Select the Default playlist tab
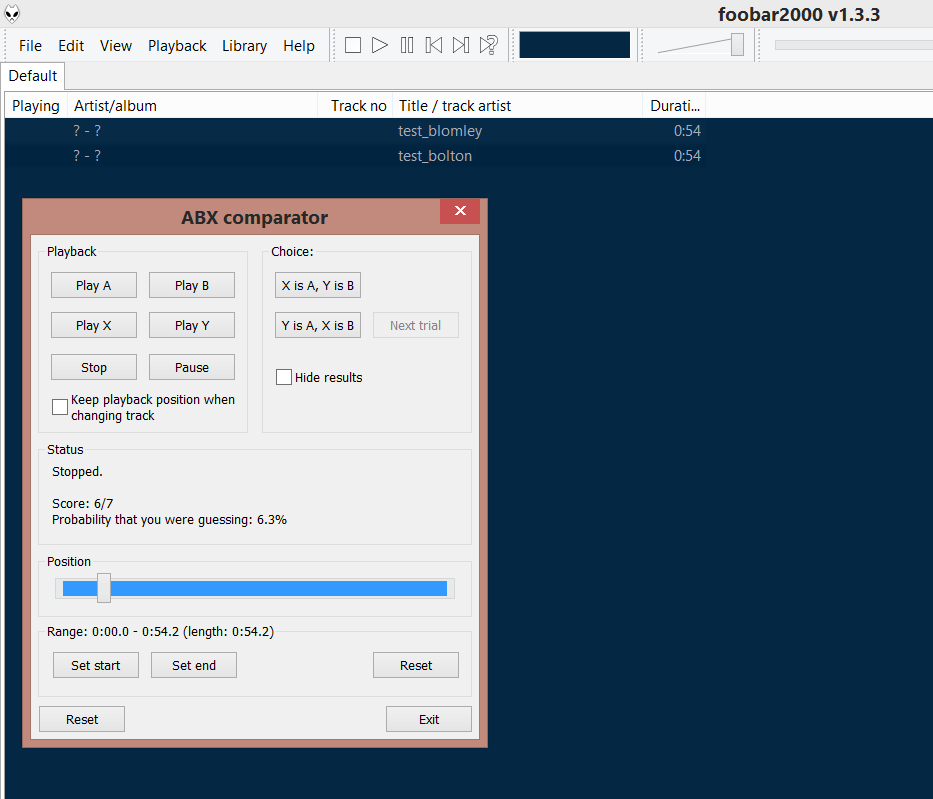This screenshot has width=933, height=799. (33, 76)
